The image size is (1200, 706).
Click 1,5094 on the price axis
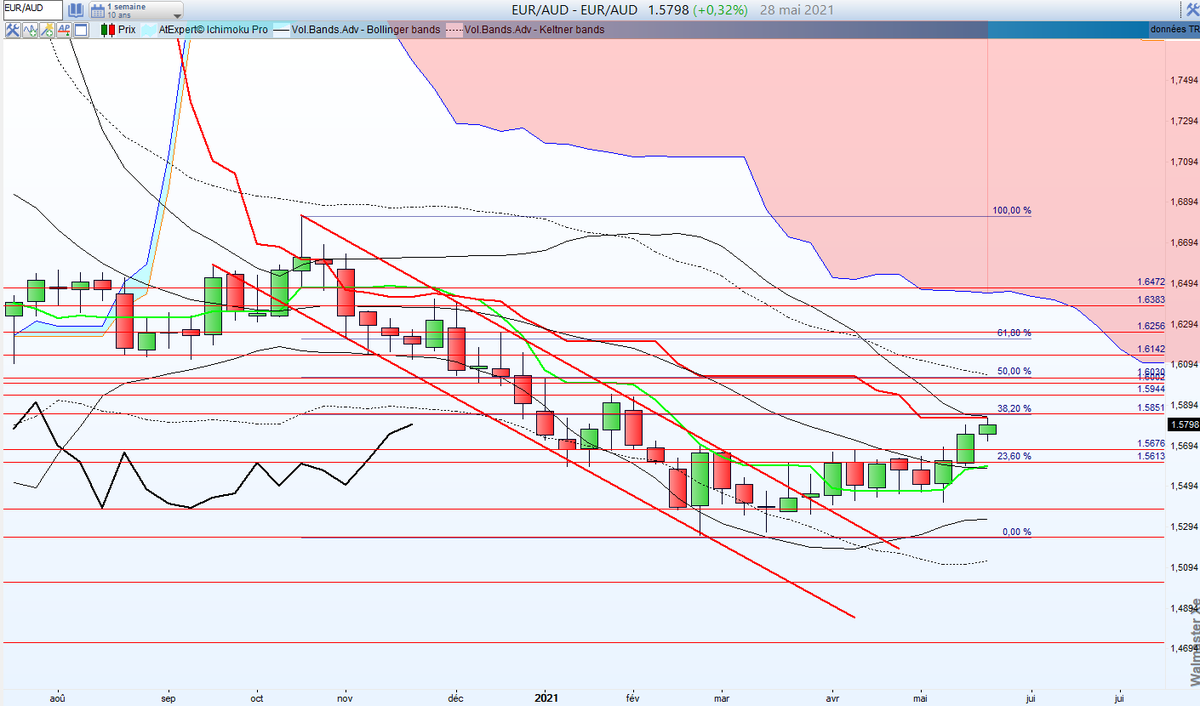1184,567
